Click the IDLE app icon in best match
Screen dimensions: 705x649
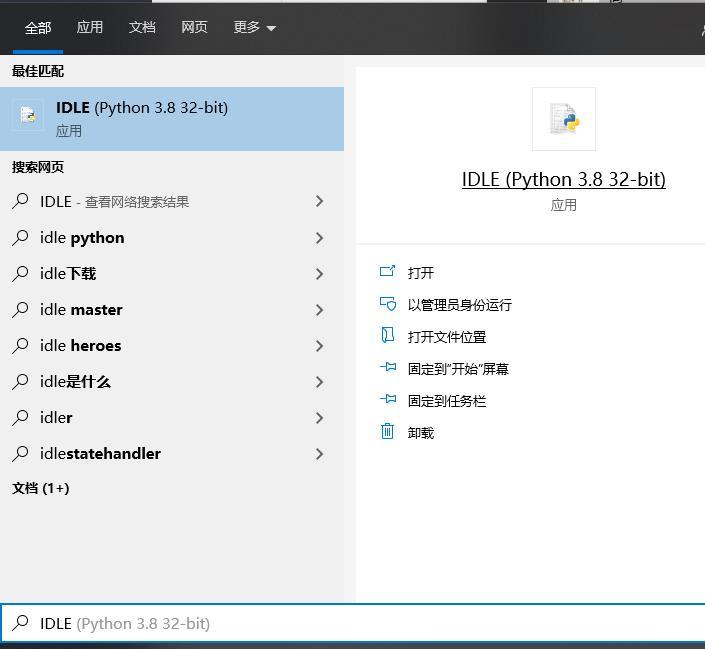(x=28, y=115)
